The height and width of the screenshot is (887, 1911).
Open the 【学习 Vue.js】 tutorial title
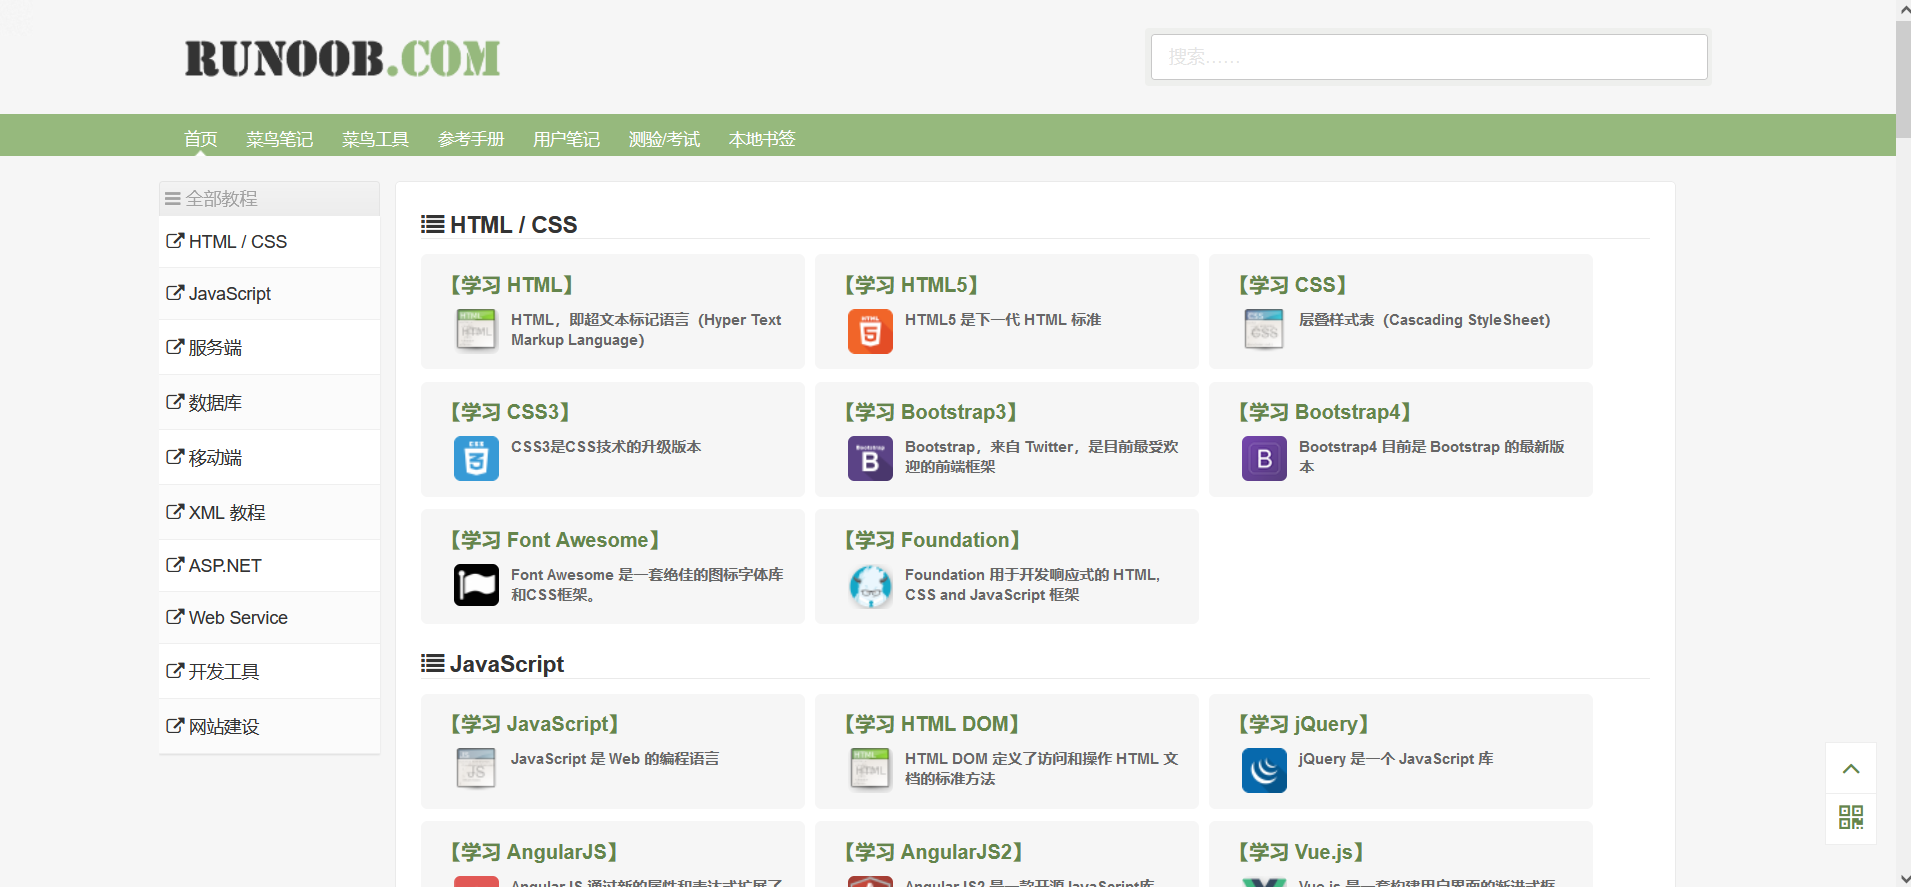(x=1301, y=852)
